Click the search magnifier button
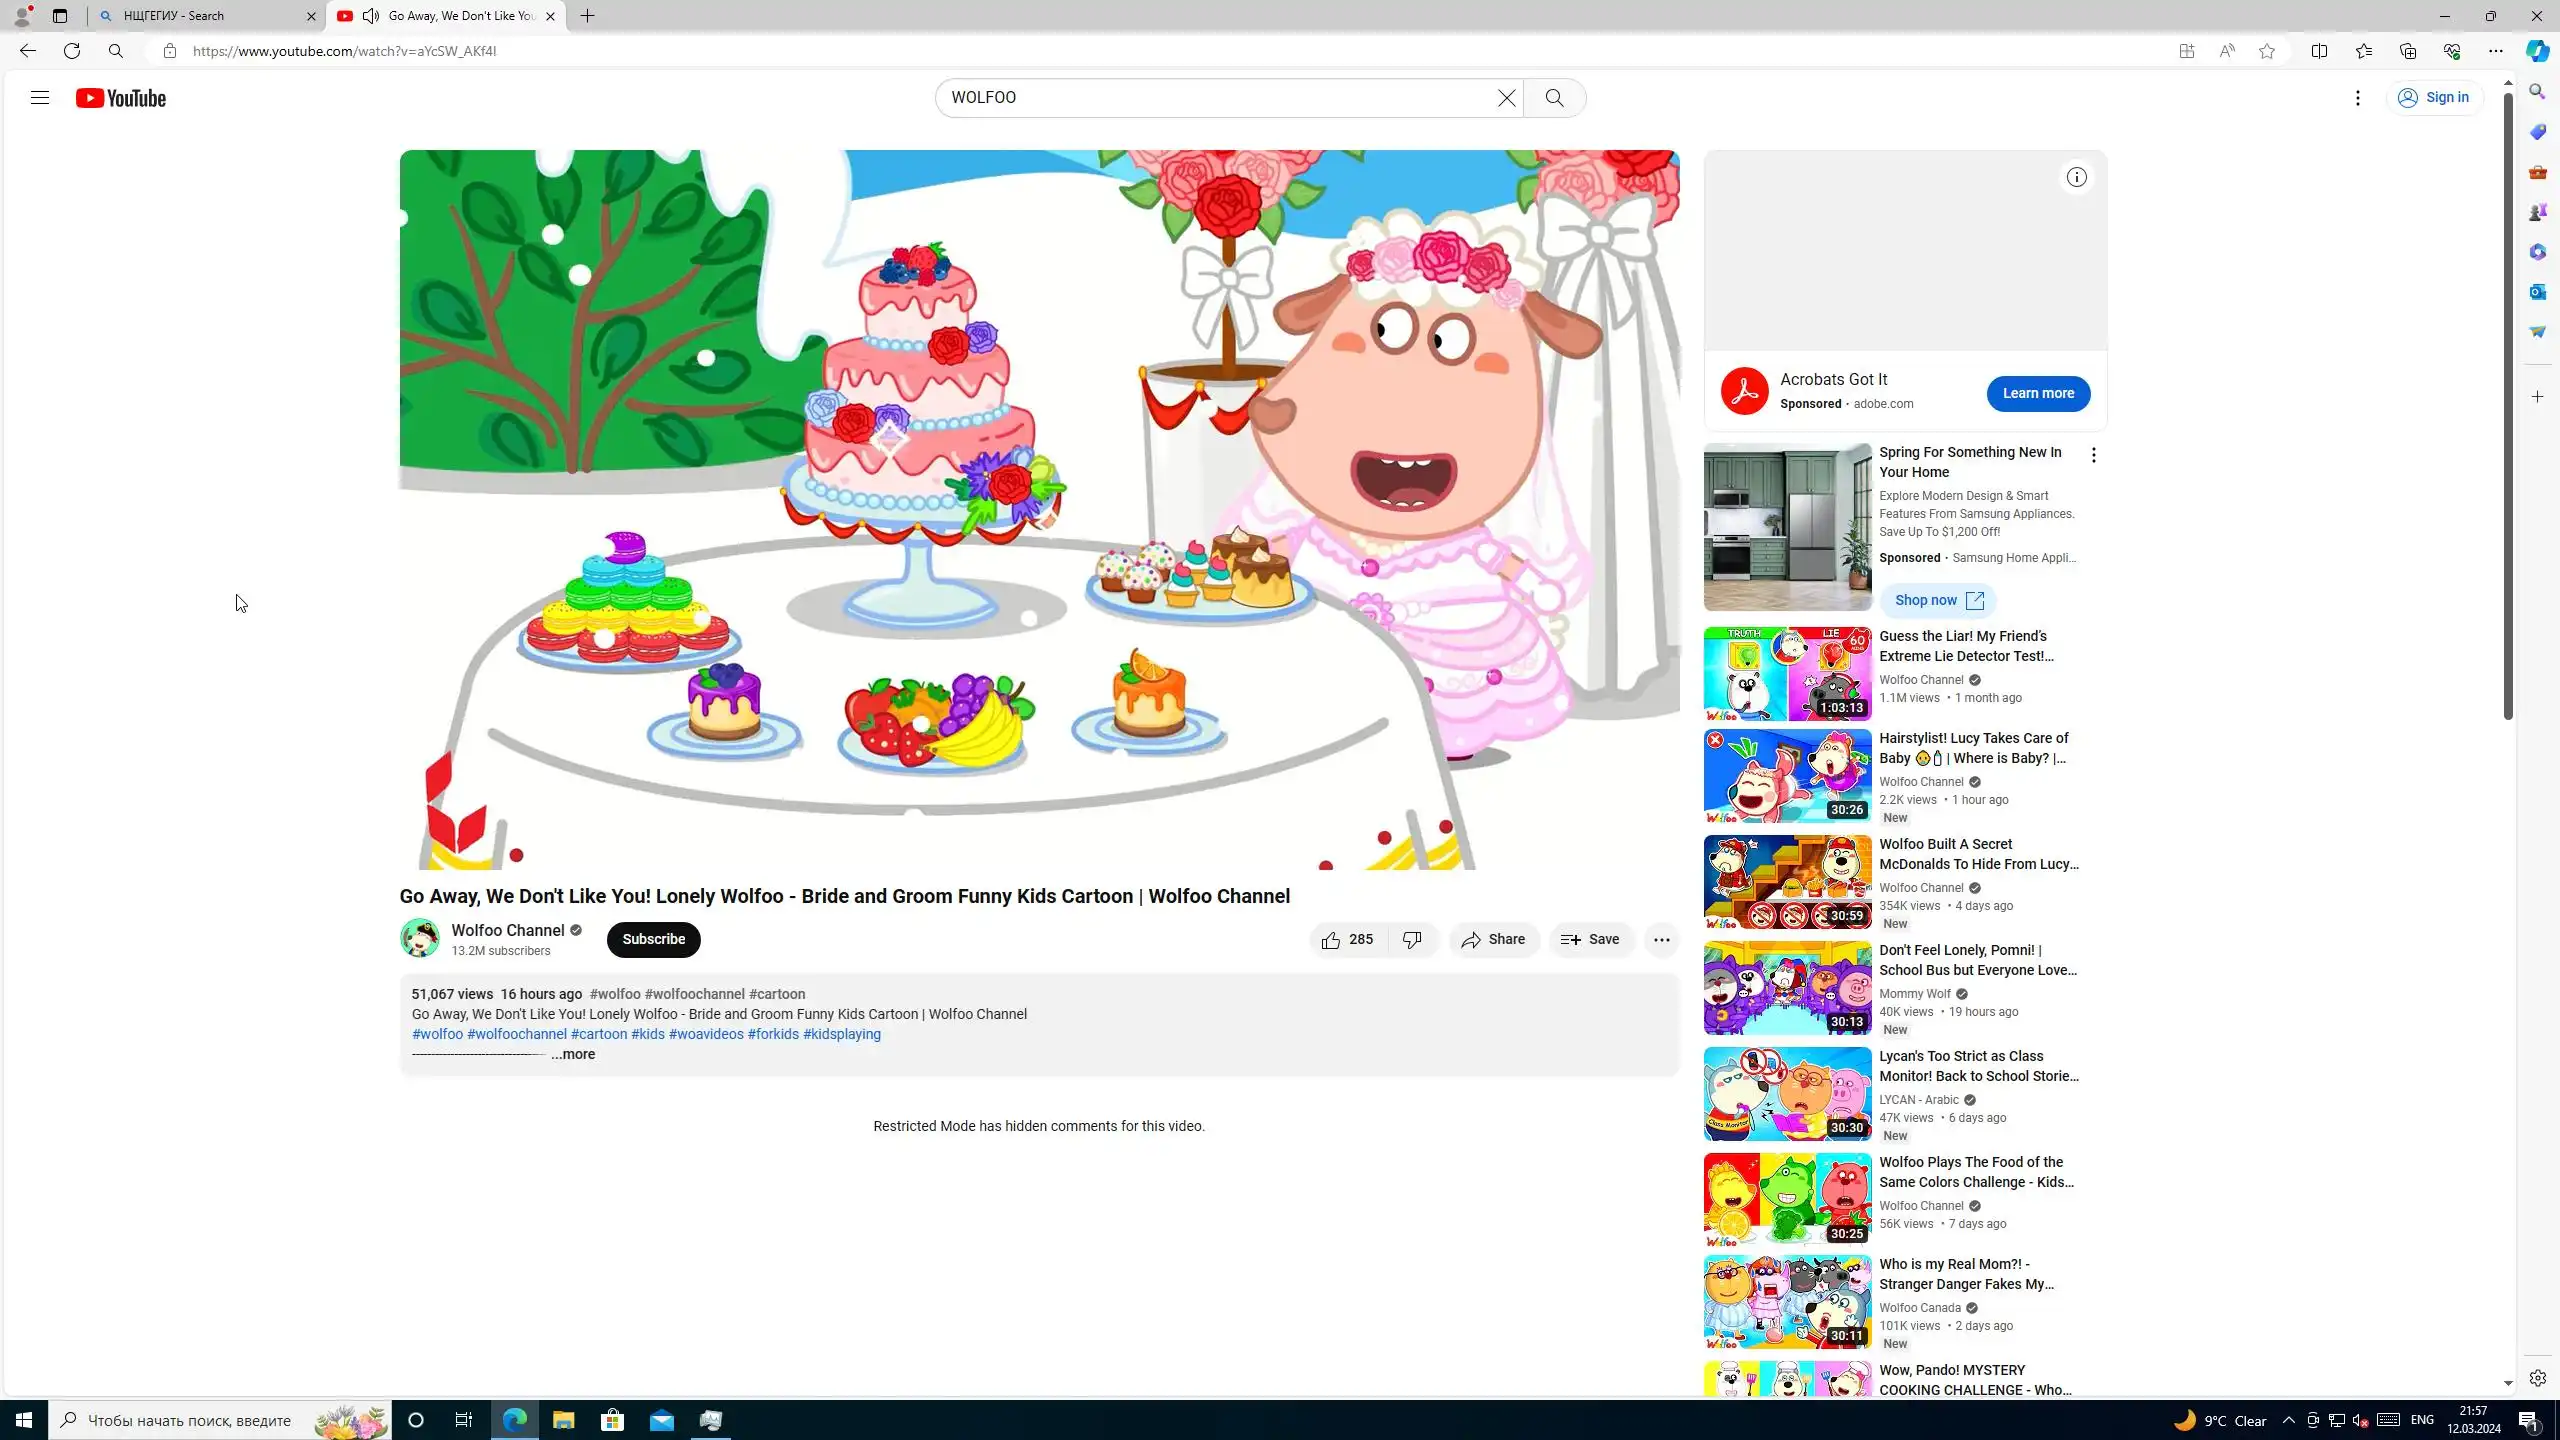The height and width of the screenshot is (1440, 2560). coord(1554,98)
